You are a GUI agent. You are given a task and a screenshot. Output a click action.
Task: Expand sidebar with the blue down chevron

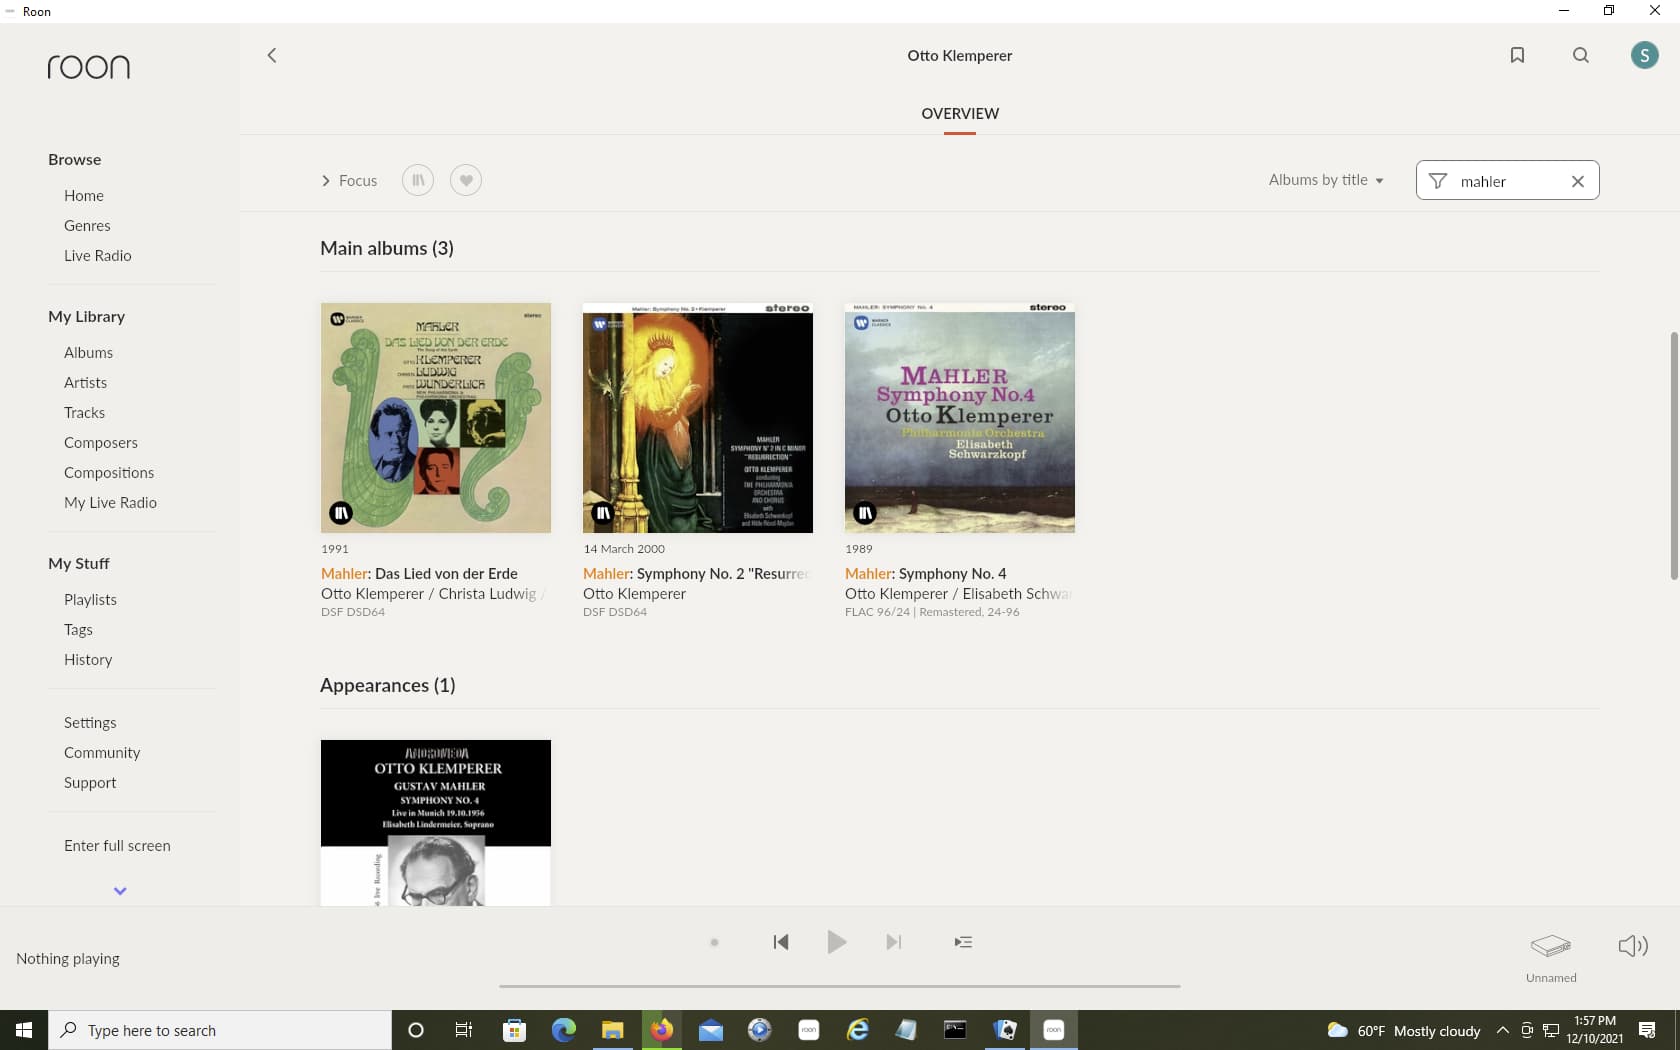[x=120, y=890]
